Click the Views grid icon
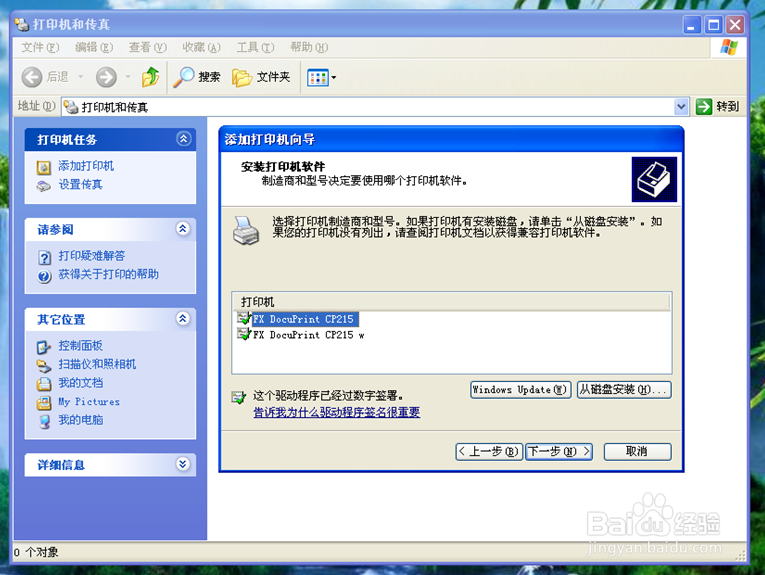Screen dimensions: 765x575 click(x=318, y=78)
